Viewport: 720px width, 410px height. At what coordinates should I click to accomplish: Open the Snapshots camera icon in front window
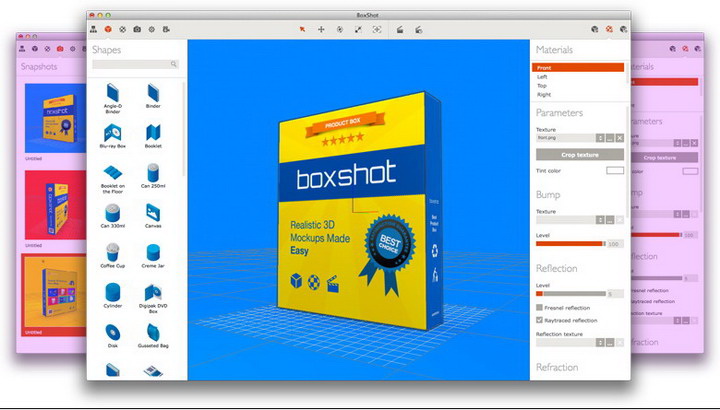(x=137, y=29)
